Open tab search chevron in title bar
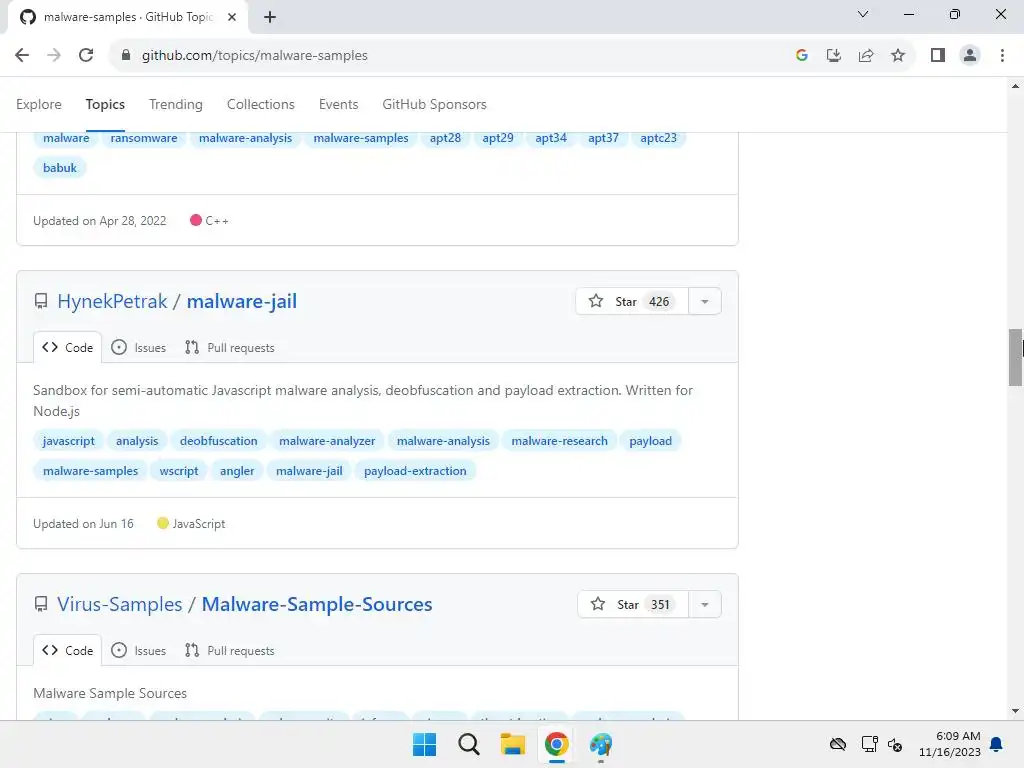 click(x=863, y=14)
